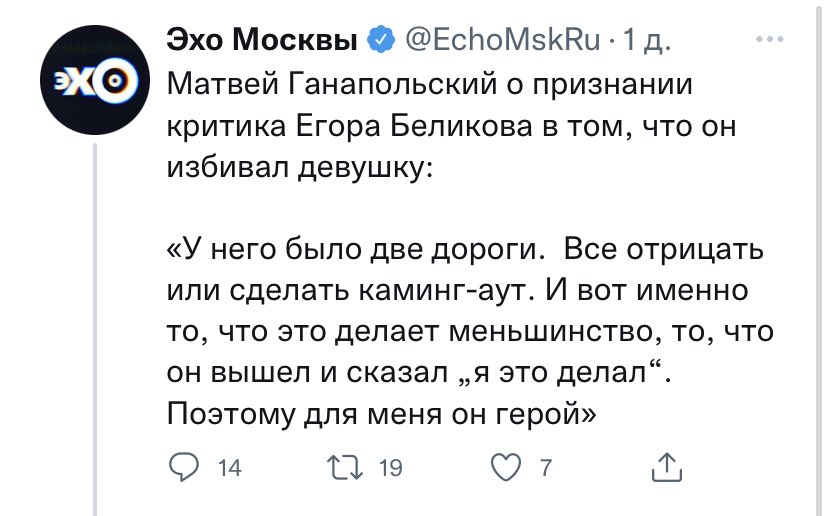Open the share icon menu
Image resolution: width=828 pixels, height=516 pixels.
click(665, 466)
